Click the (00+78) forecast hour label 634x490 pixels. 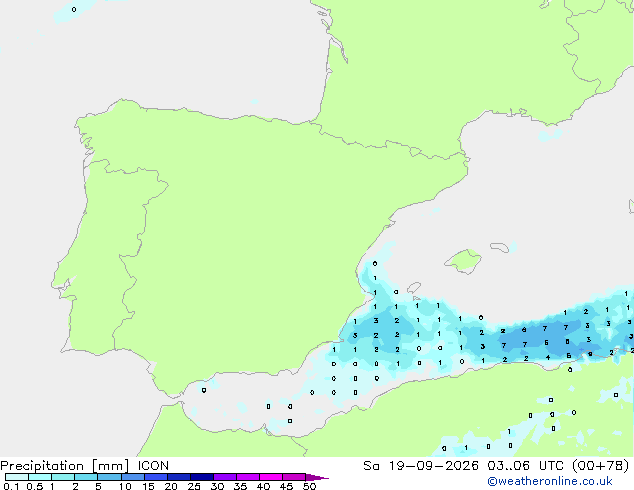coord(601,466)
